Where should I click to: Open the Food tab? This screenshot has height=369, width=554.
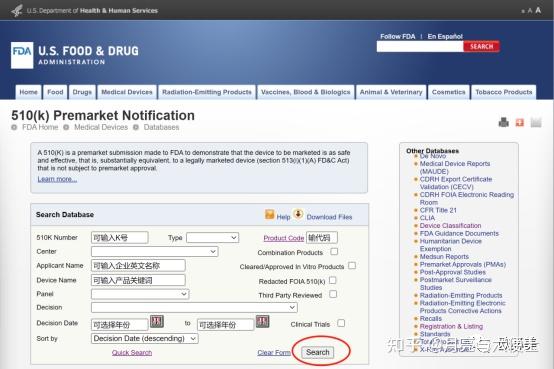tap(55, 92)
